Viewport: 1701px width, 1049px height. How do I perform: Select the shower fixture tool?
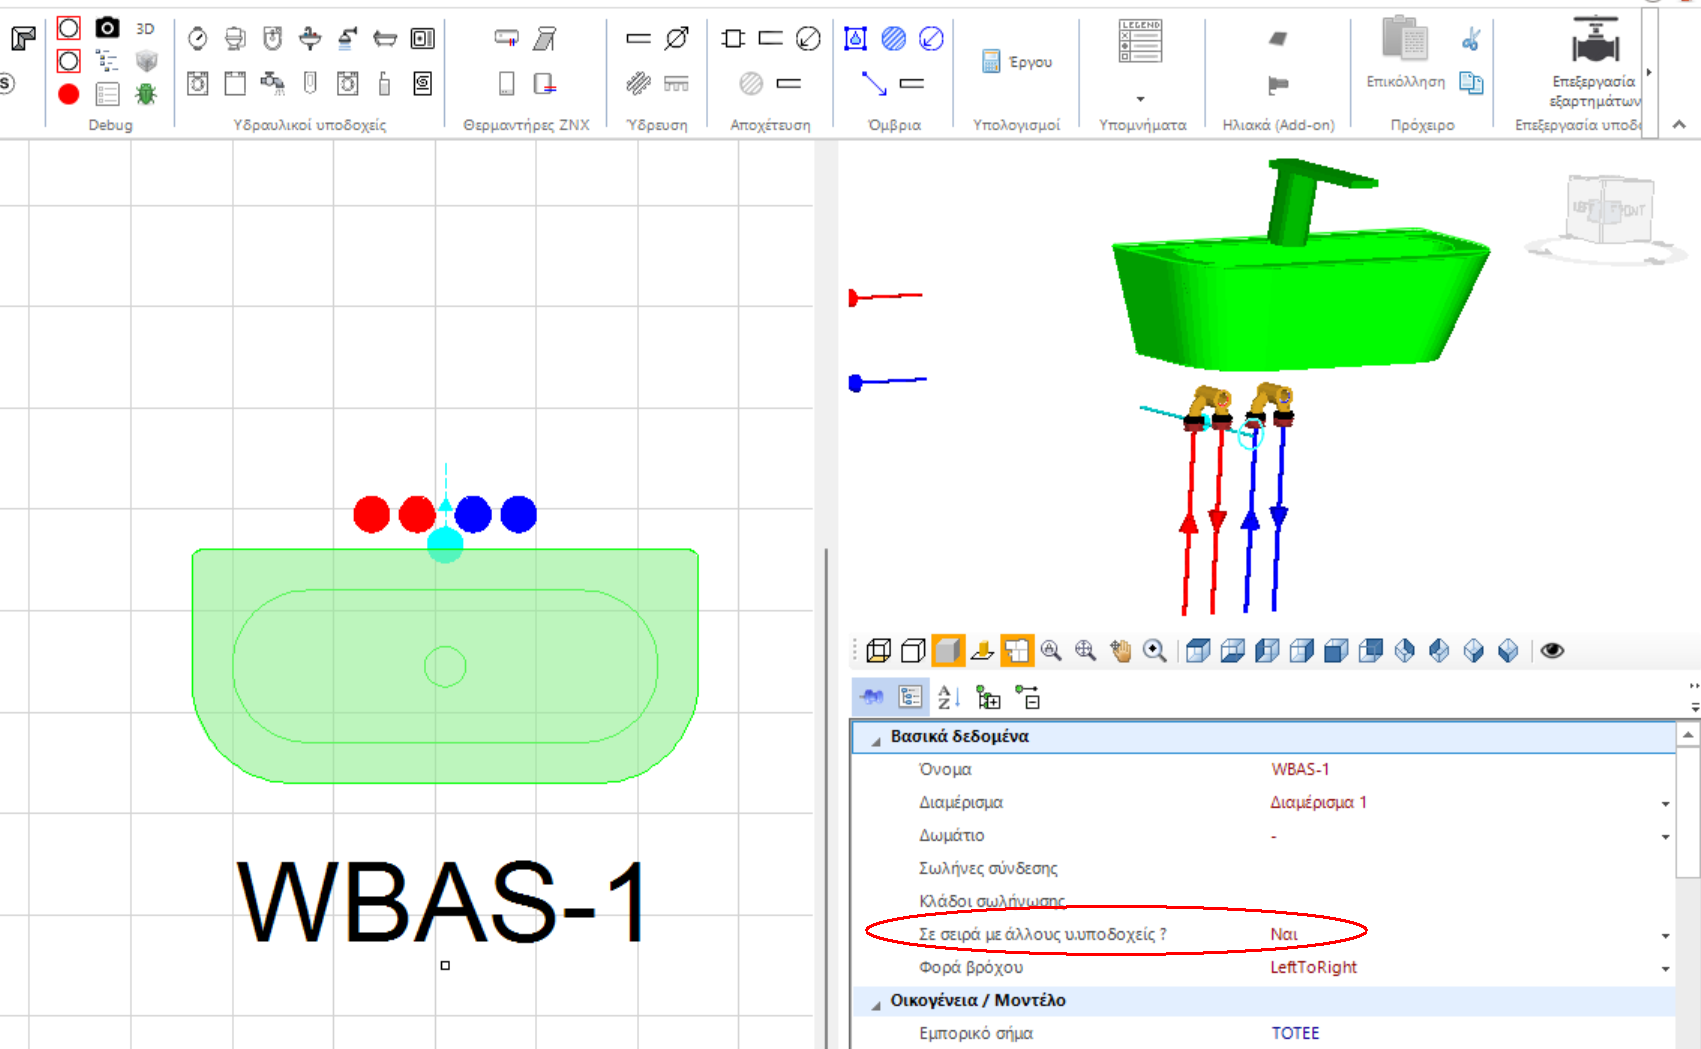click(x=349, y=40)
